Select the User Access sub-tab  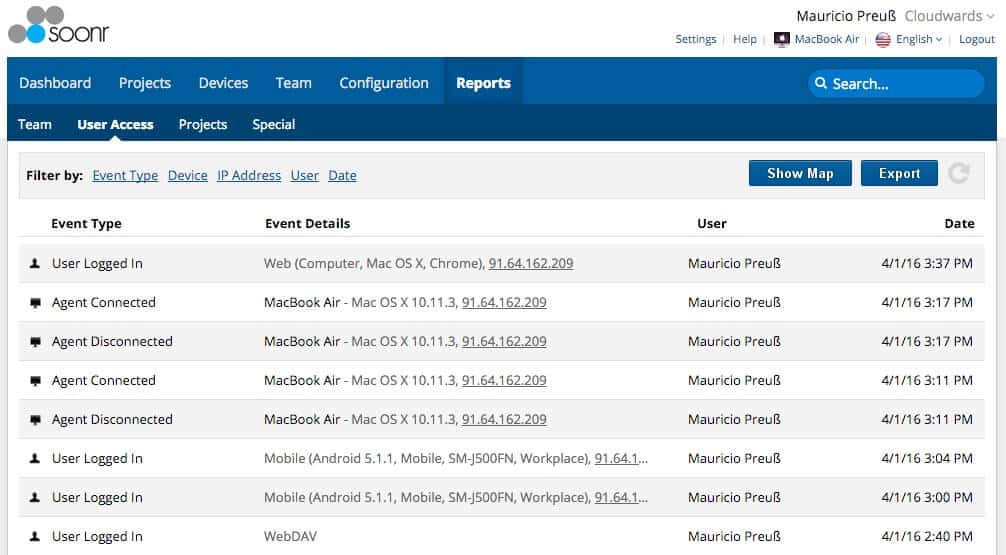[115, 124]
